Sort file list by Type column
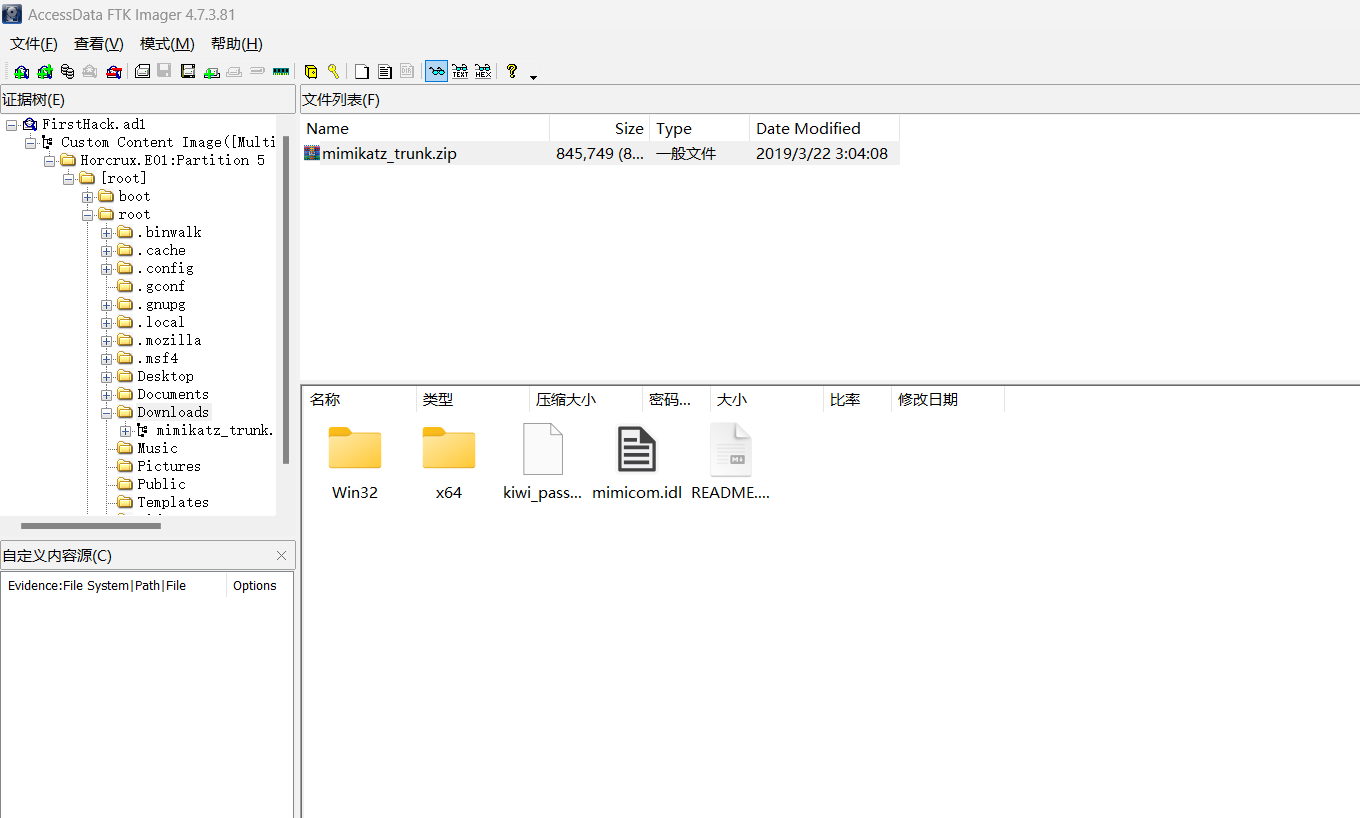The width and height of the screenshot is (1360, 818). (x=700, y=128)
